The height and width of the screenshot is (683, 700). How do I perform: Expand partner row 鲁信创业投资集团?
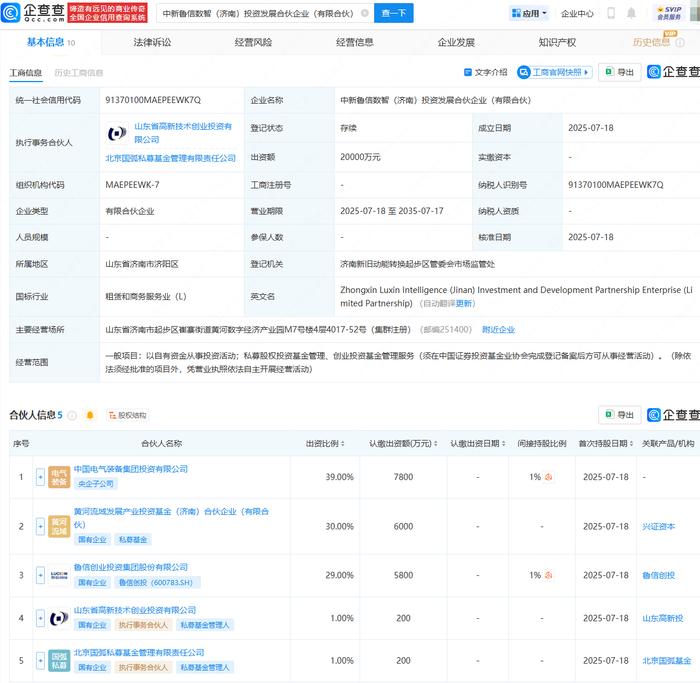40,575
